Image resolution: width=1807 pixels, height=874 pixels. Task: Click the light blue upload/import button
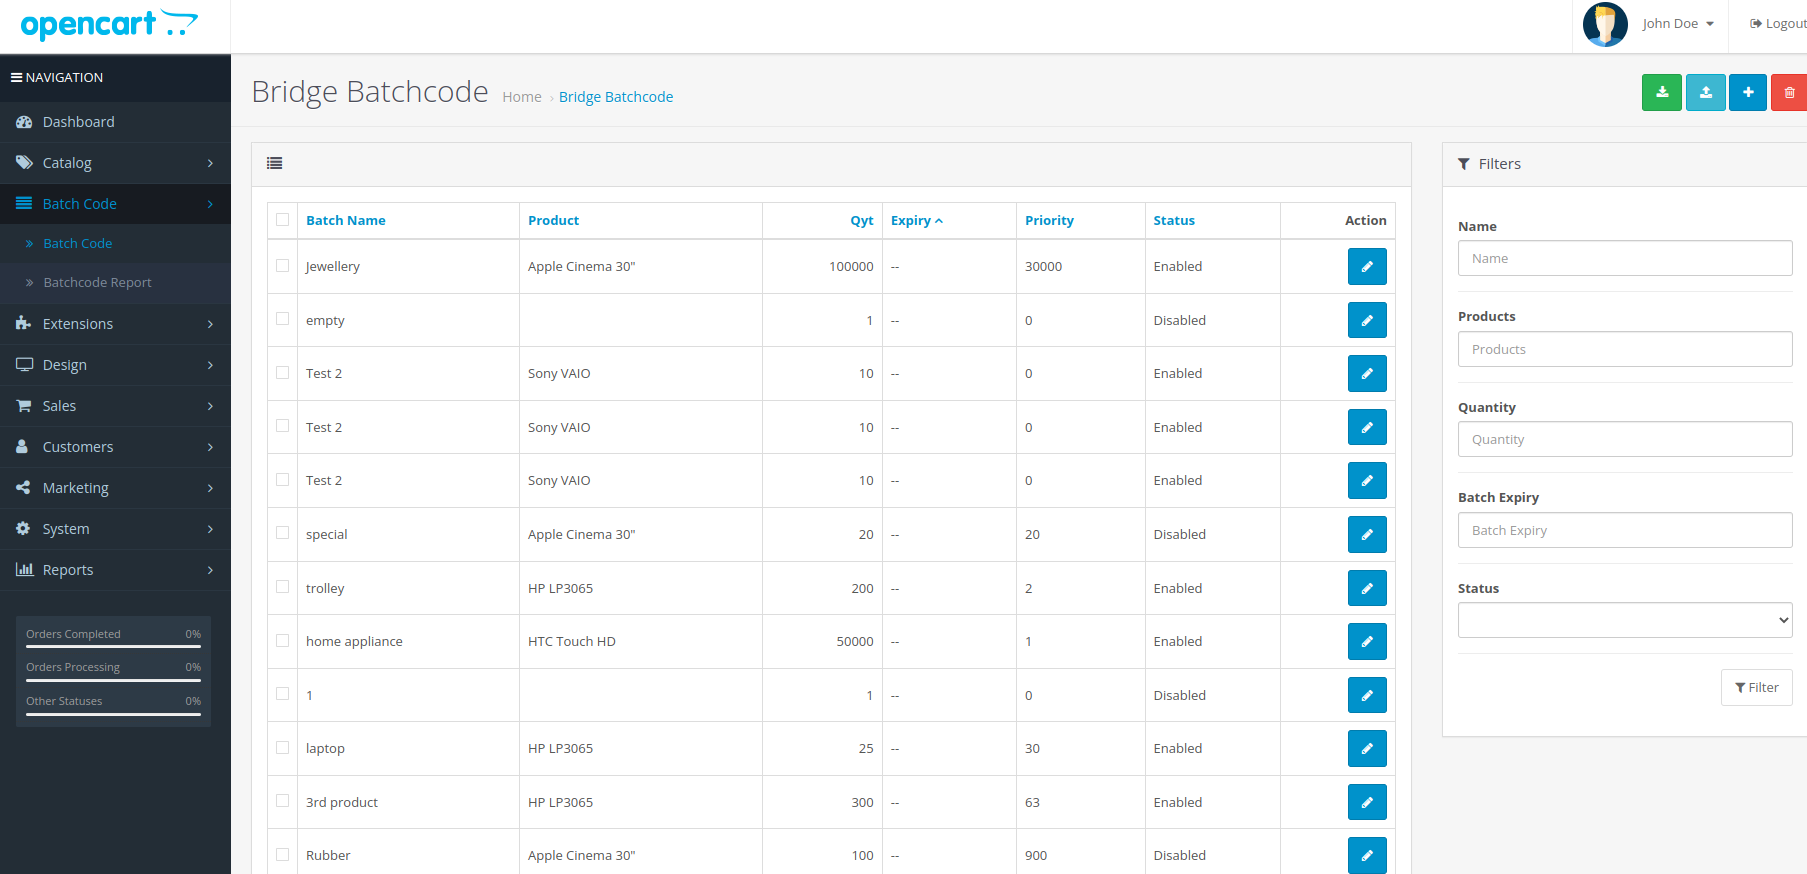tap(1705, 93)
